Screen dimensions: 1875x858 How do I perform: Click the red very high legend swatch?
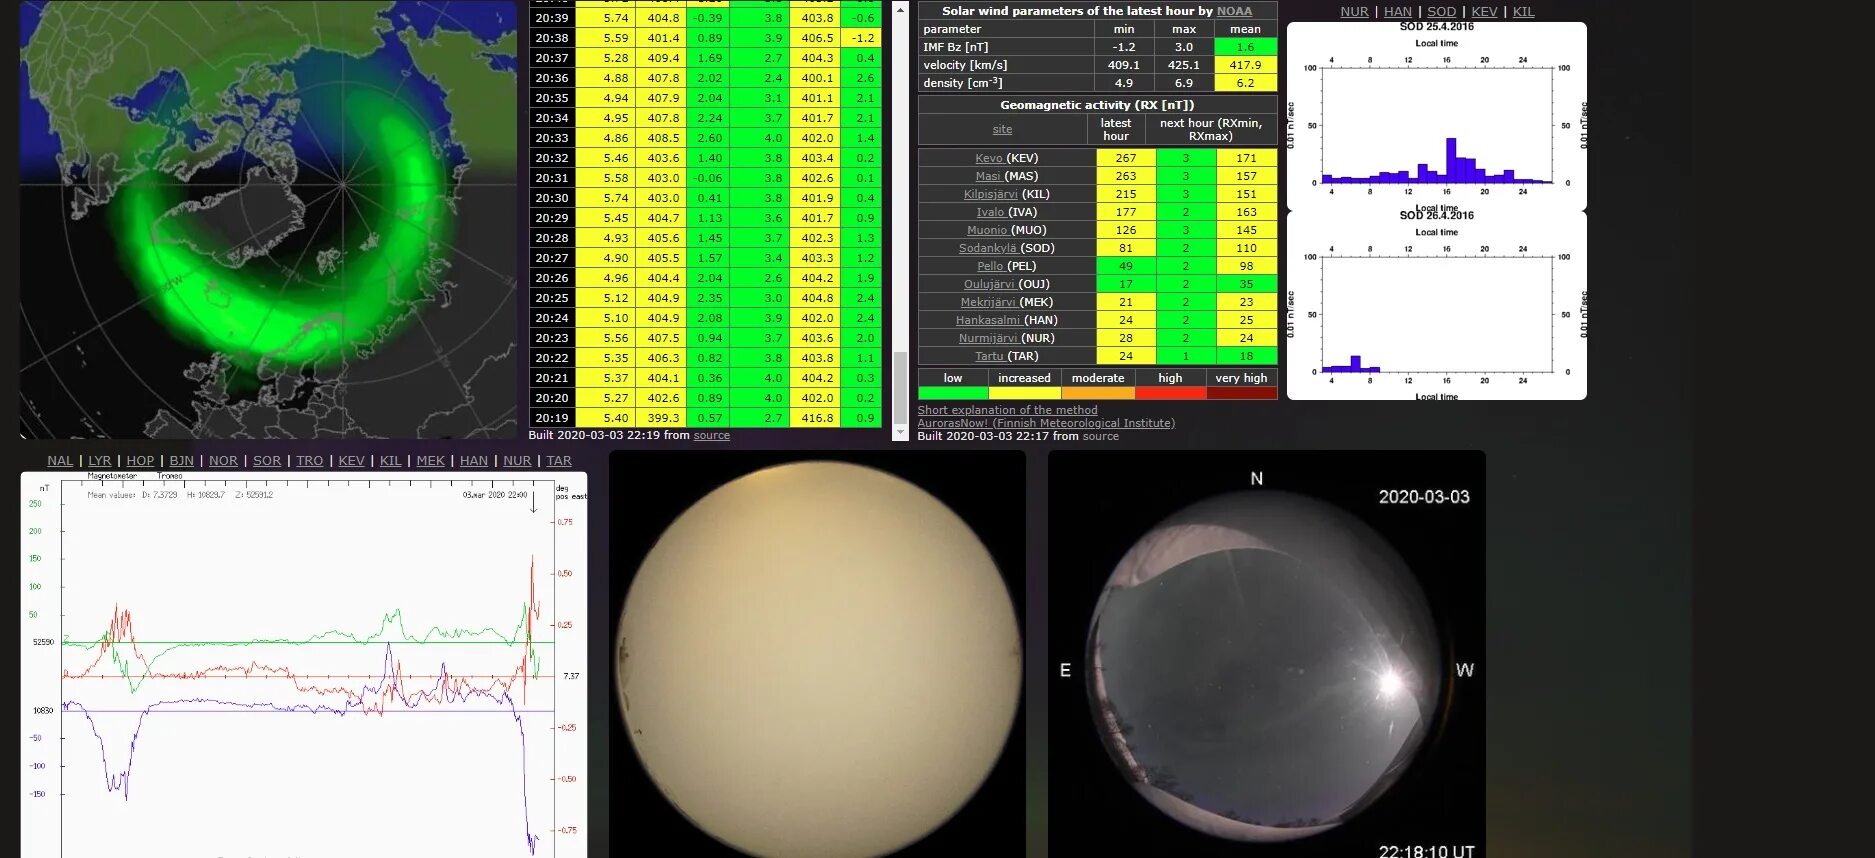1241,393
